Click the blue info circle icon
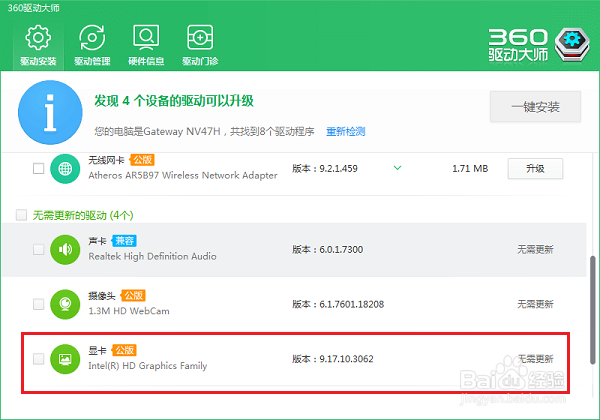The image size is (600, 420). pyautogui.click(x=50, y=112)
